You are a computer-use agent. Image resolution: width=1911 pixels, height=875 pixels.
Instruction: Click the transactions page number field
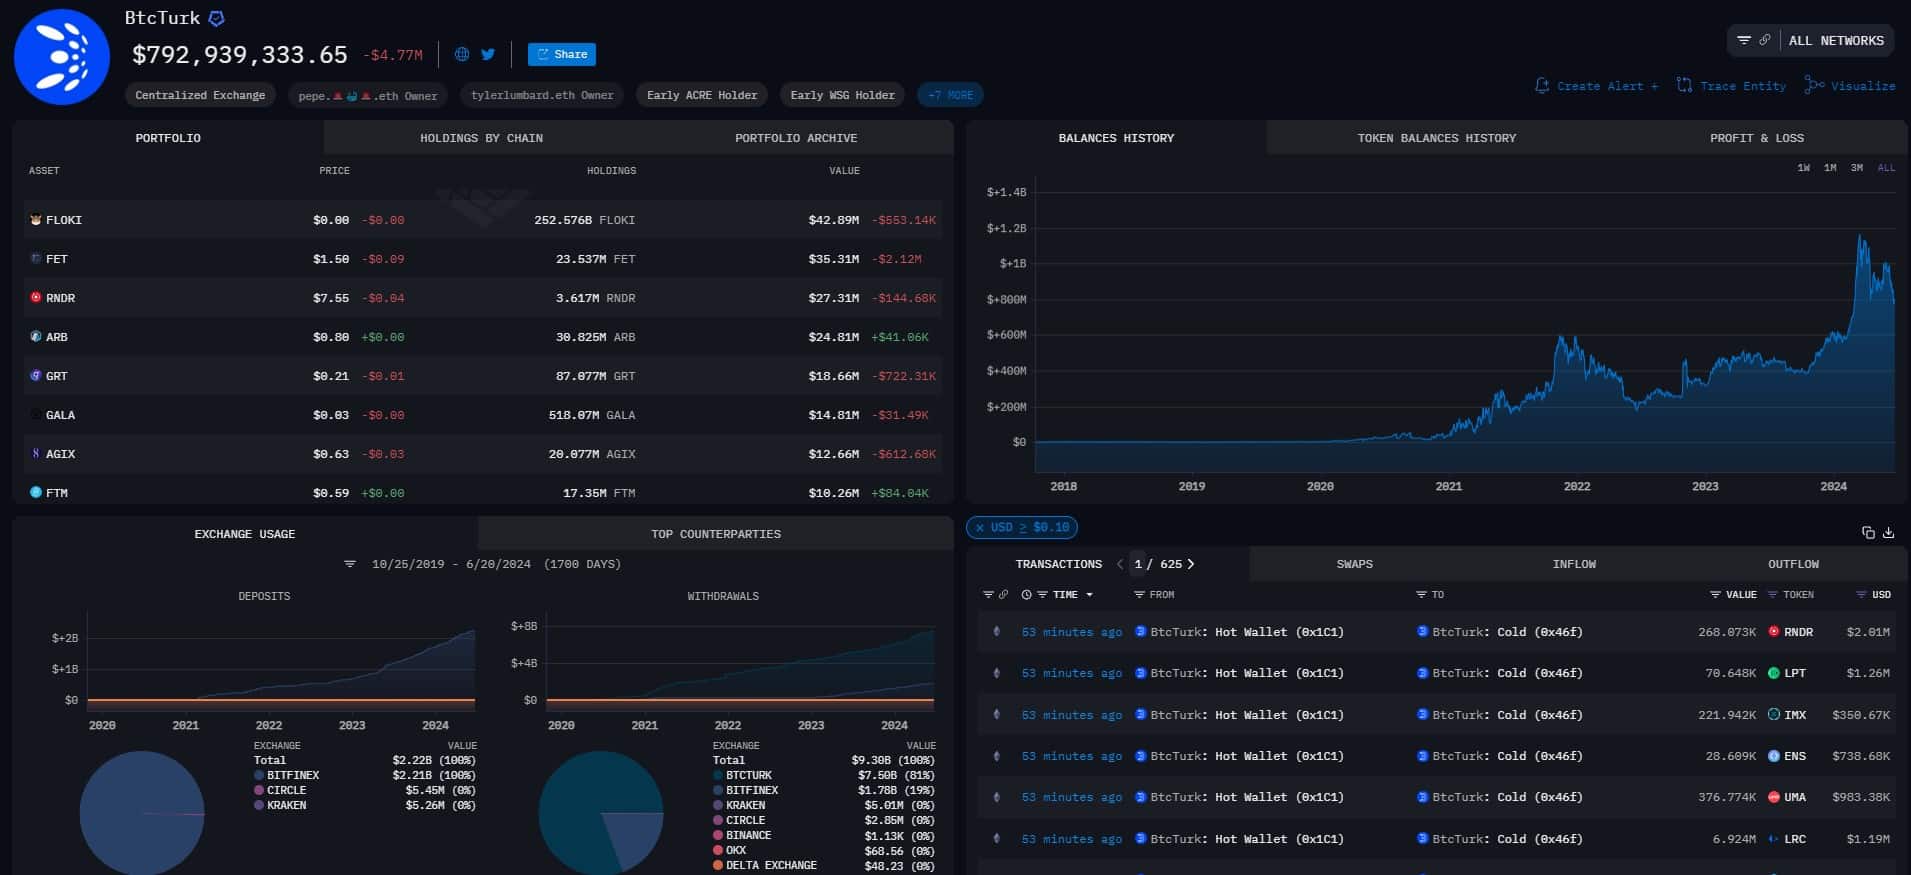point(1138,564)
